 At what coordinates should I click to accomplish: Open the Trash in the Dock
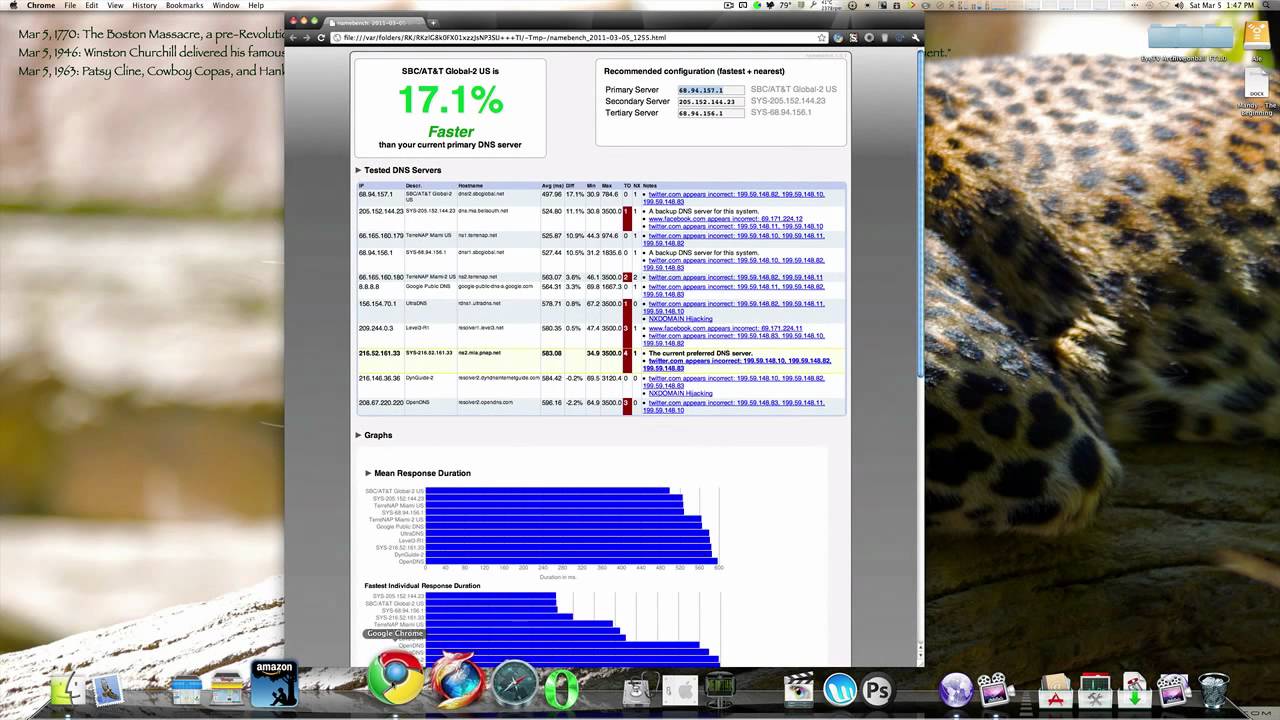click(1213, 689)
